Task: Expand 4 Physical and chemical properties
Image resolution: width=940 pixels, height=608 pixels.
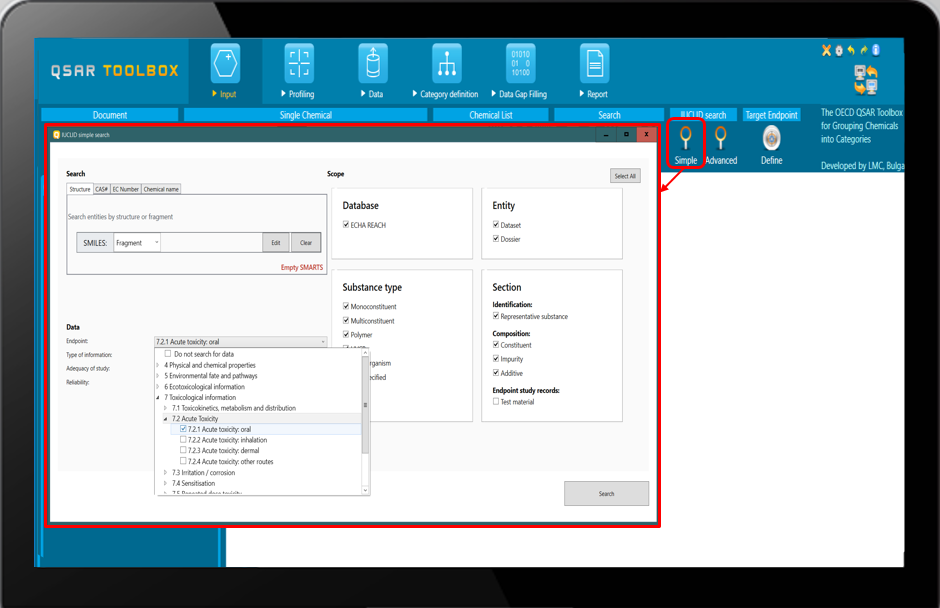Action: click(x=158, y=365)
